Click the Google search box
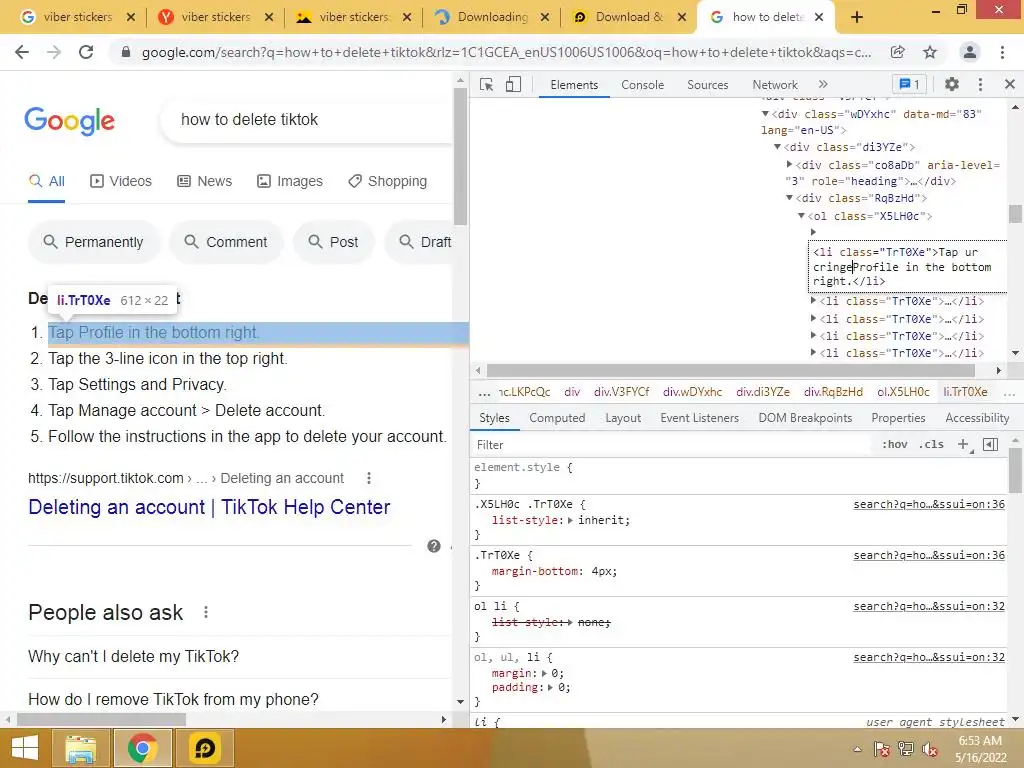The image size is (1024, 768). pyautogui.click(x=307, y=120)
